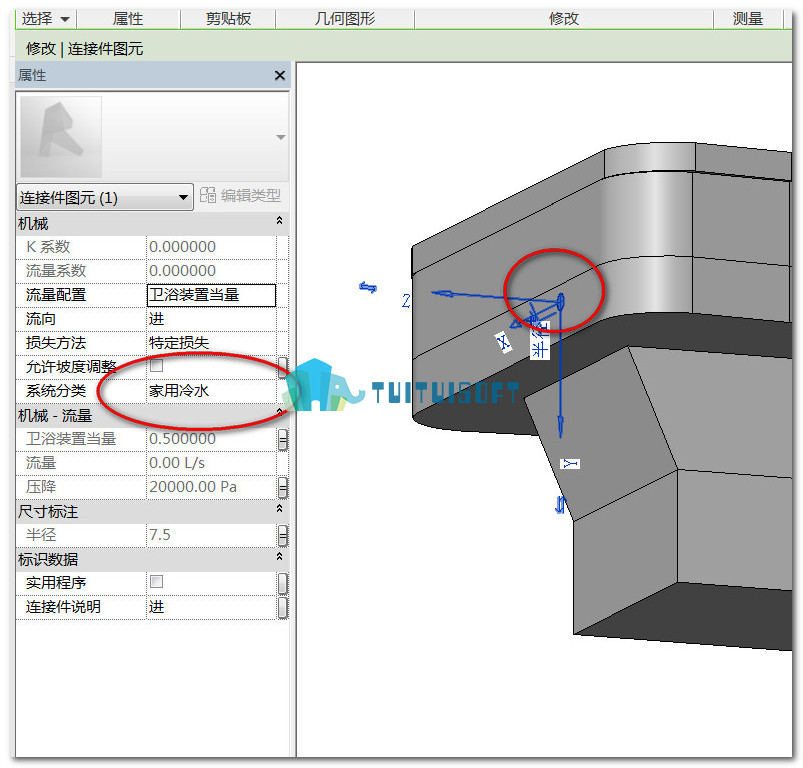Viewport: 803px width, 768px height.
Task: Click the Z axis label in the view
Action: [x=406, y=301]
